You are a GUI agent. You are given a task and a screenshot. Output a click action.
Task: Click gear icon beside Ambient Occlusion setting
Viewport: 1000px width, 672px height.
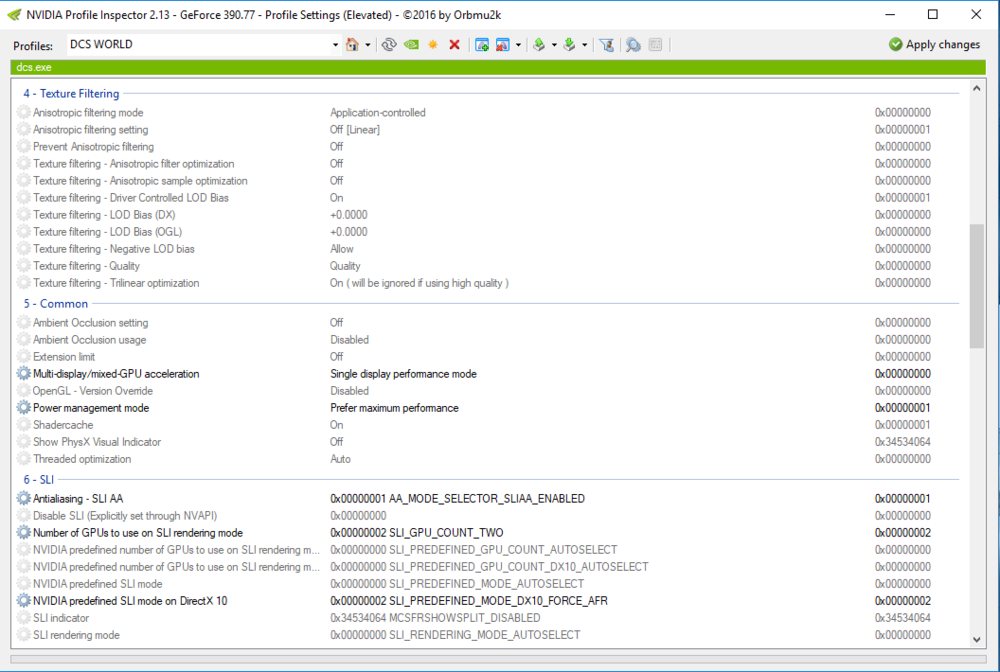pyautogui.click(x=24, y=323)
